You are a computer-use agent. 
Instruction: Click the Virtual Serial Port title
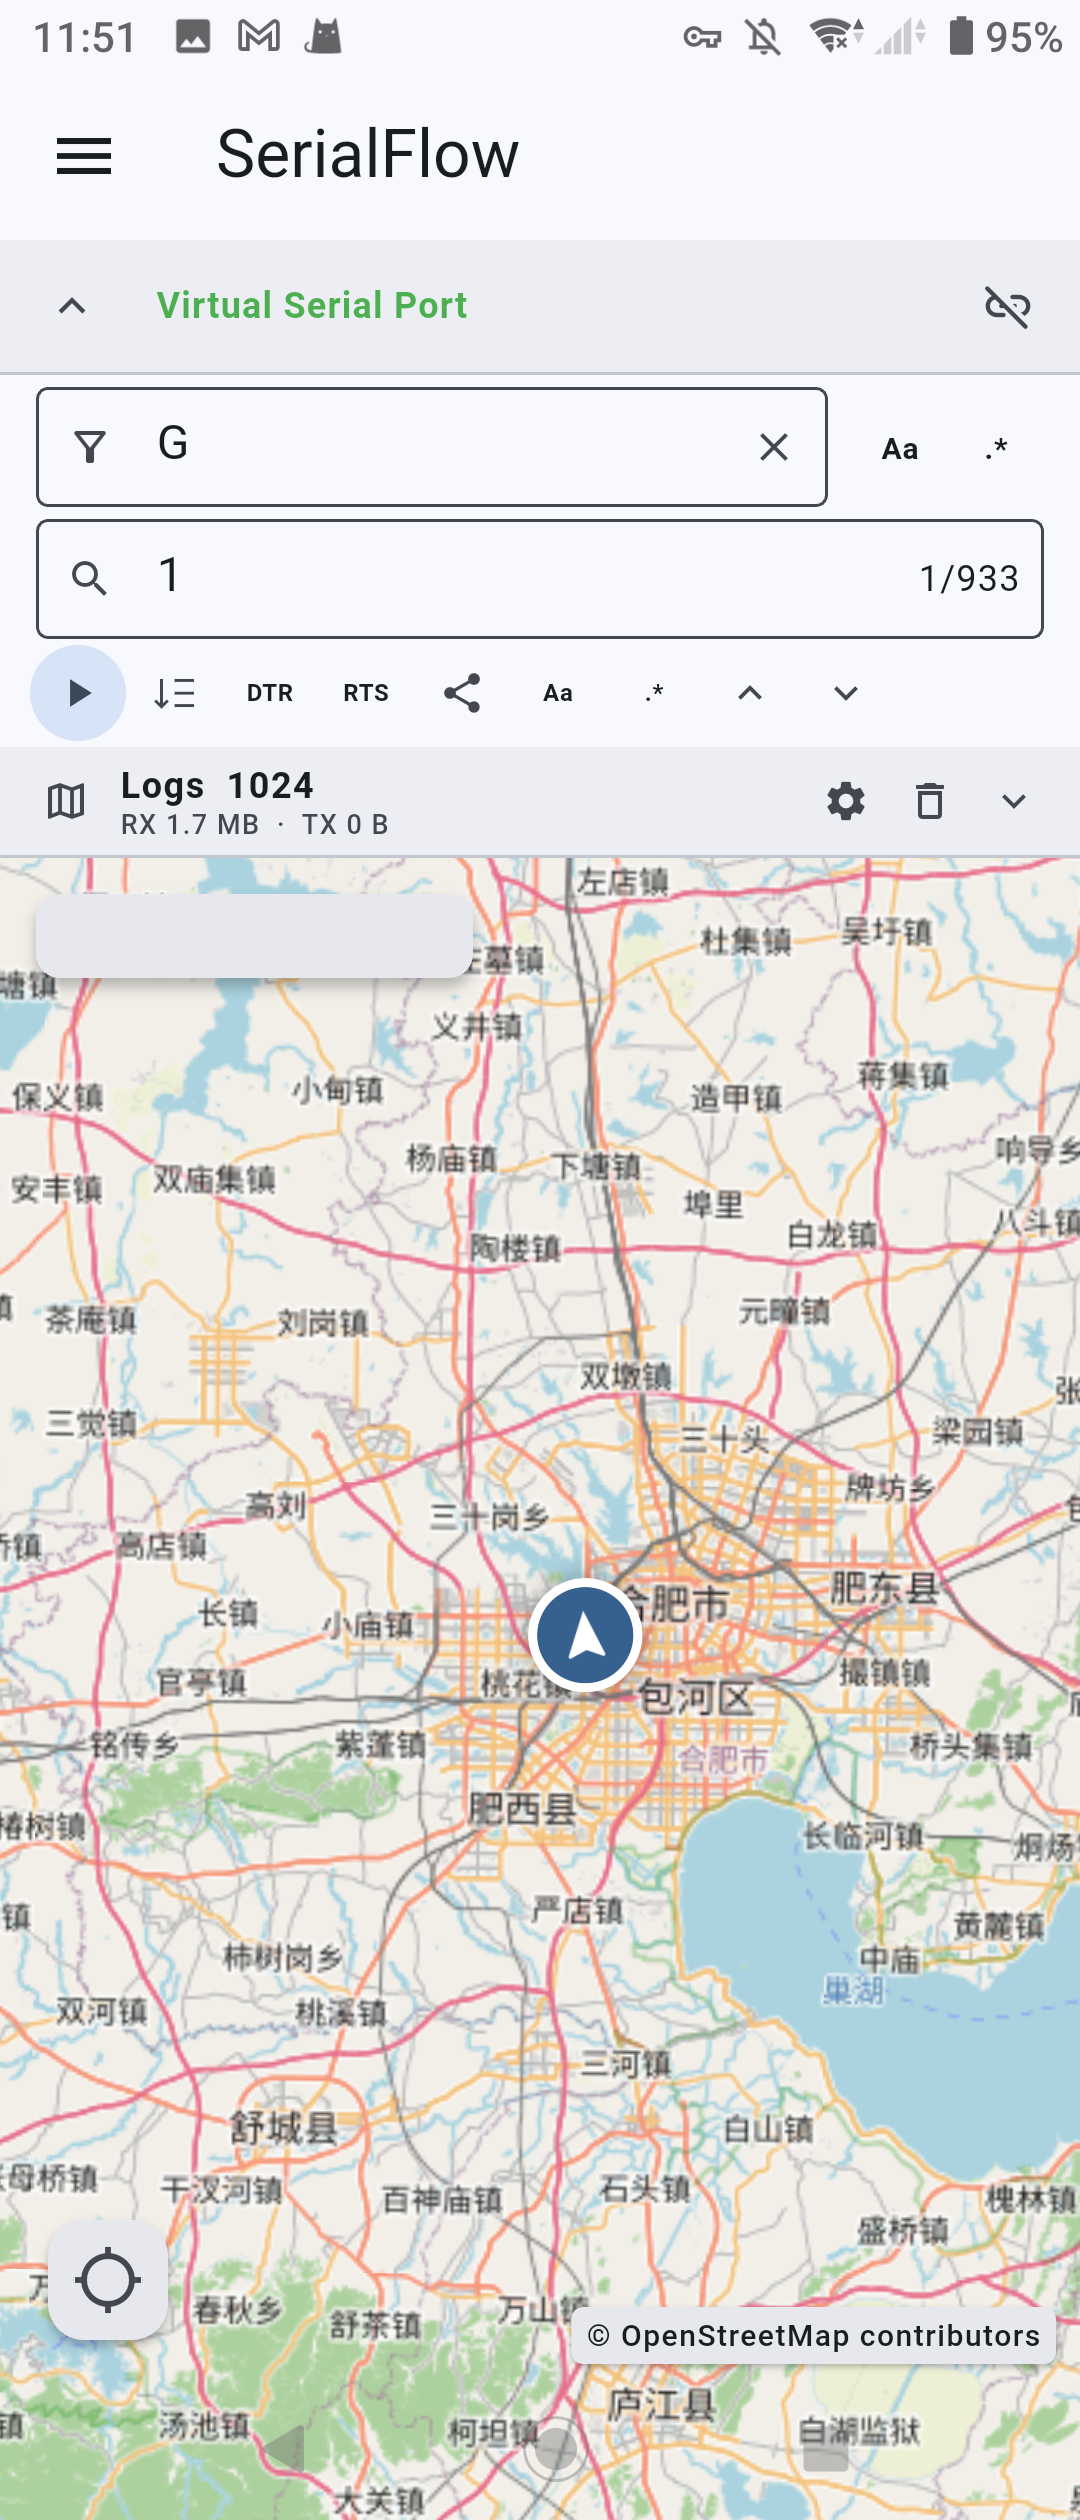coord(312,305)
